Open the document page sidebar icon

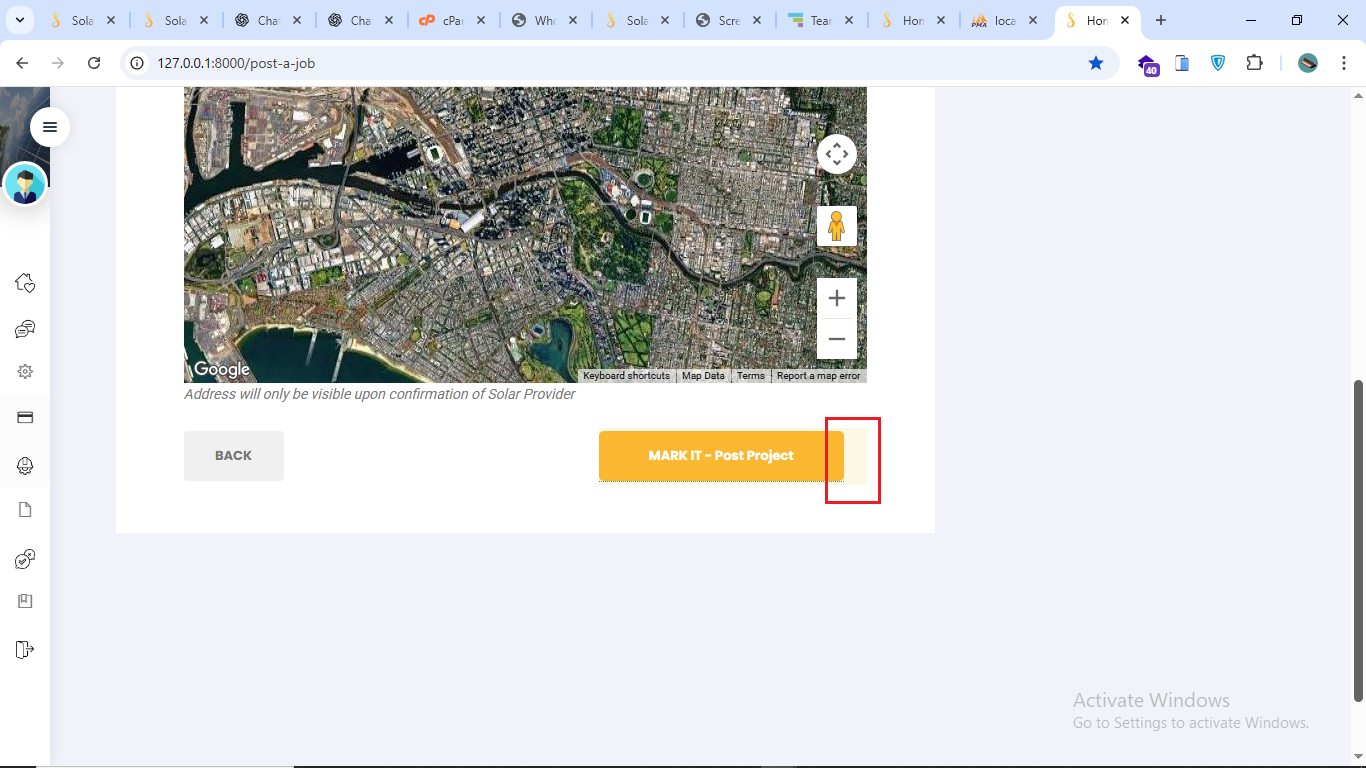[x=25, y=510]
